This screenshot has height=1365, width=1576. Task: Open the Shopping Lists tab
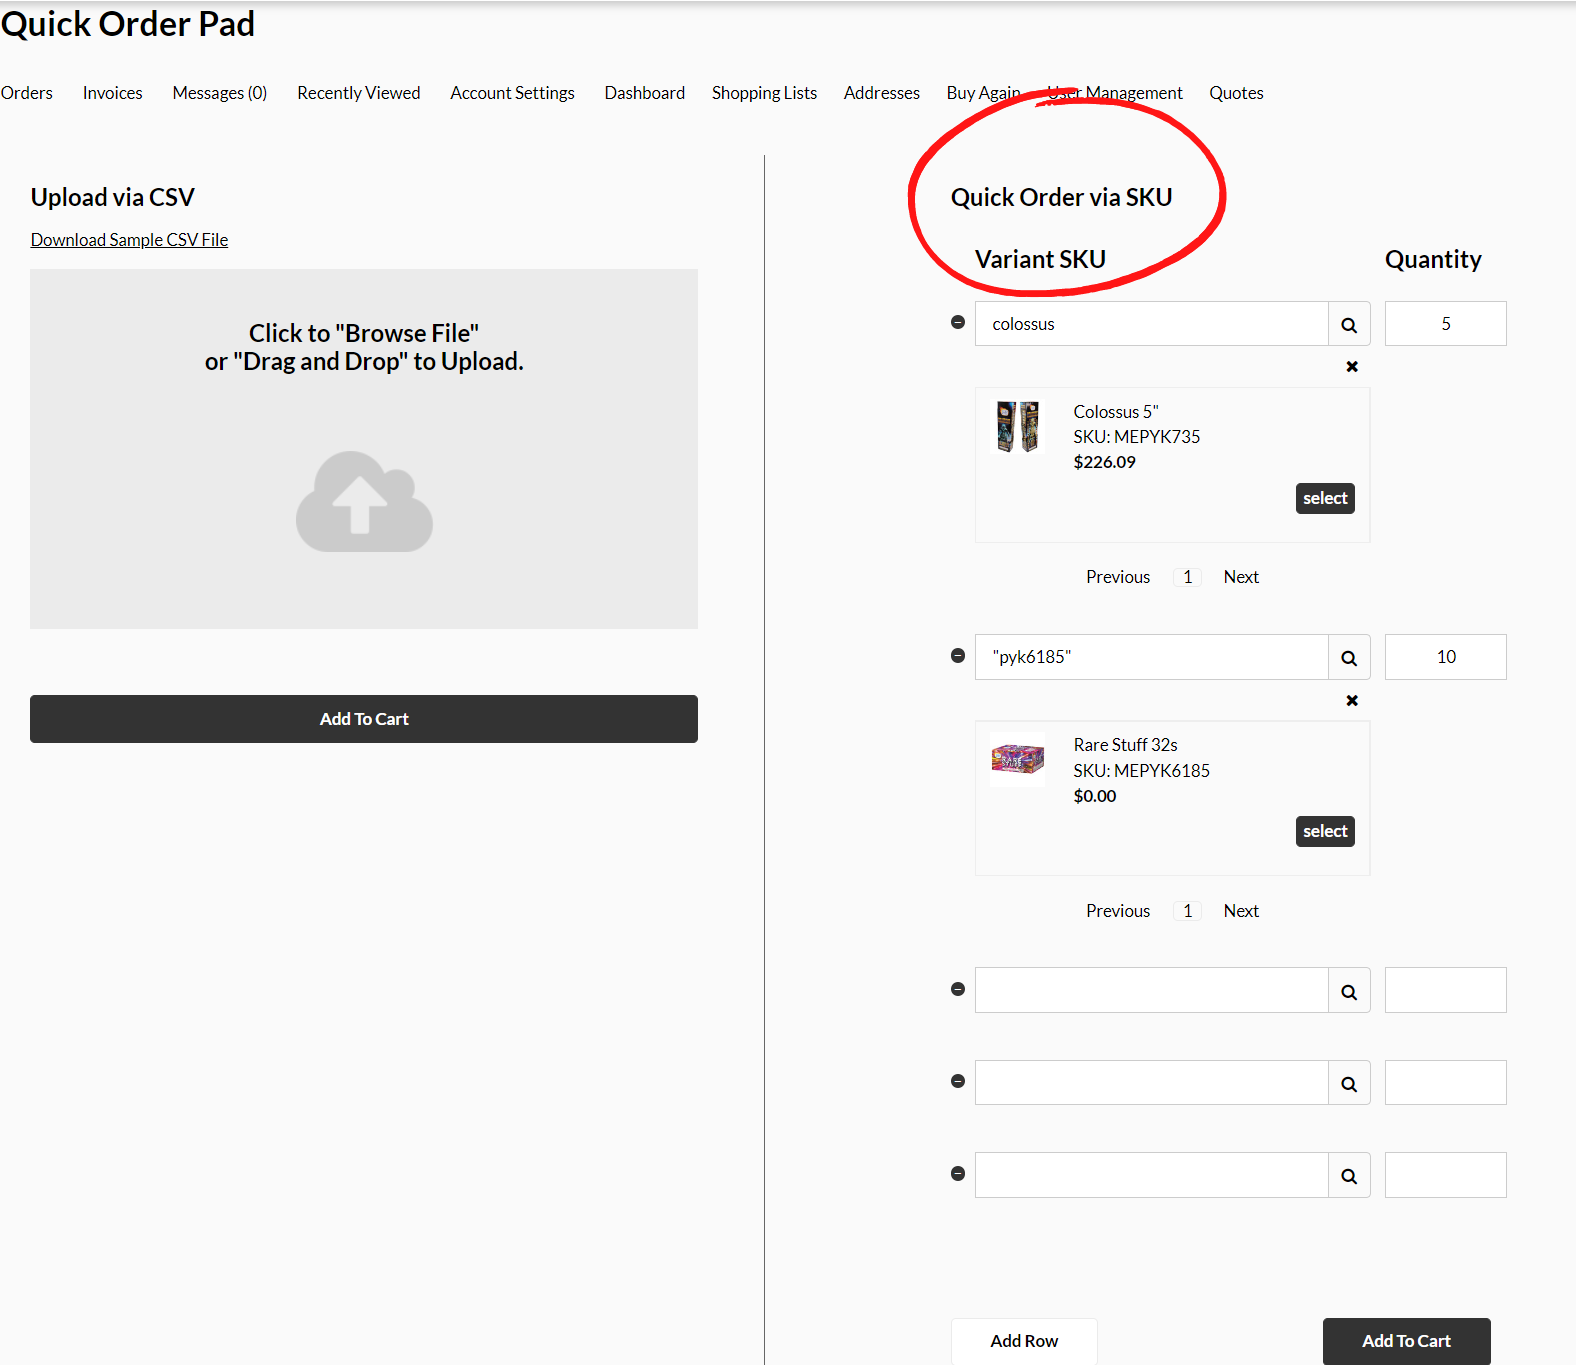[x=764, y=93]
